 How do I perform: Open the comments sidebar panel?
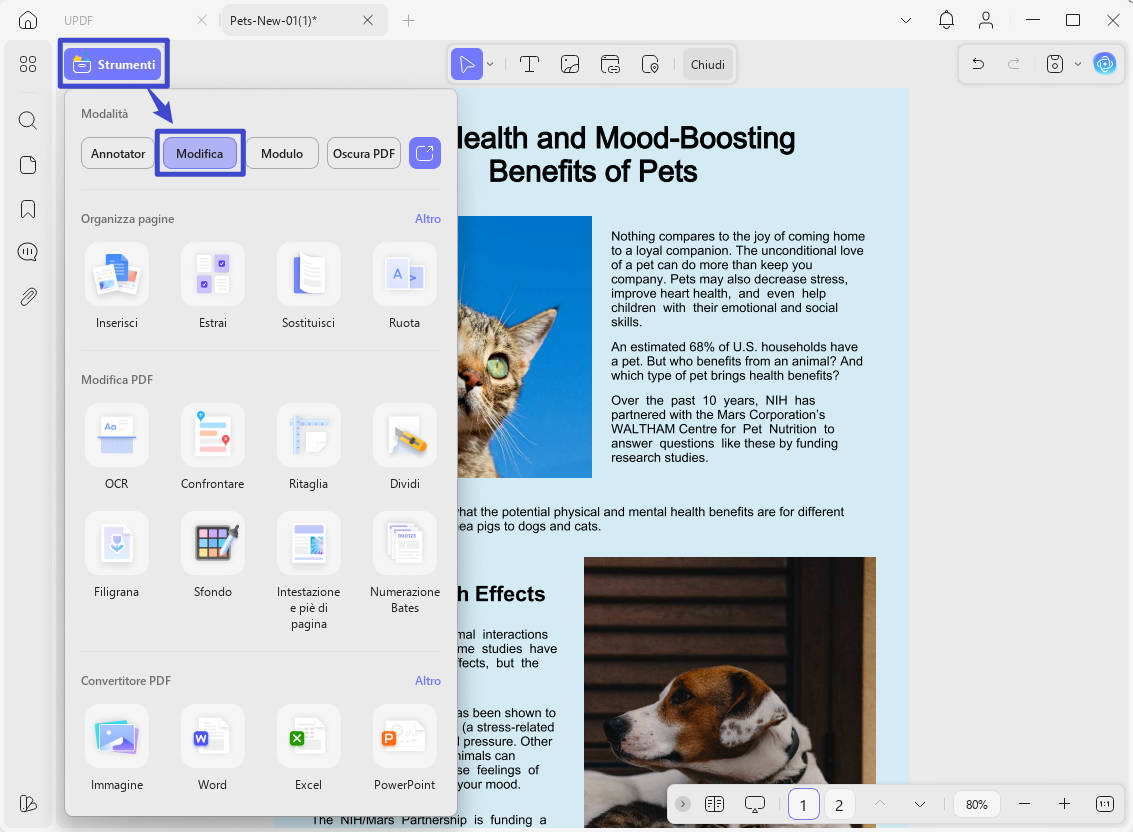click(x=27, y=252)
